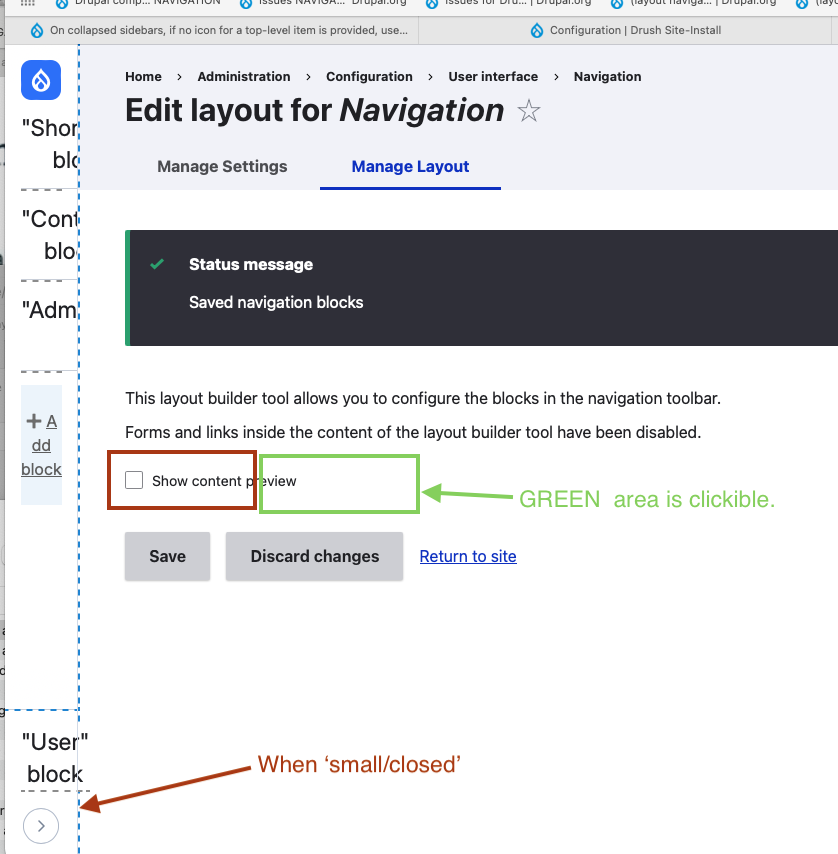The image size is (838, 854).
Task: Expand the collapsed sidebar with the arrow button
Action: (41, 825)
